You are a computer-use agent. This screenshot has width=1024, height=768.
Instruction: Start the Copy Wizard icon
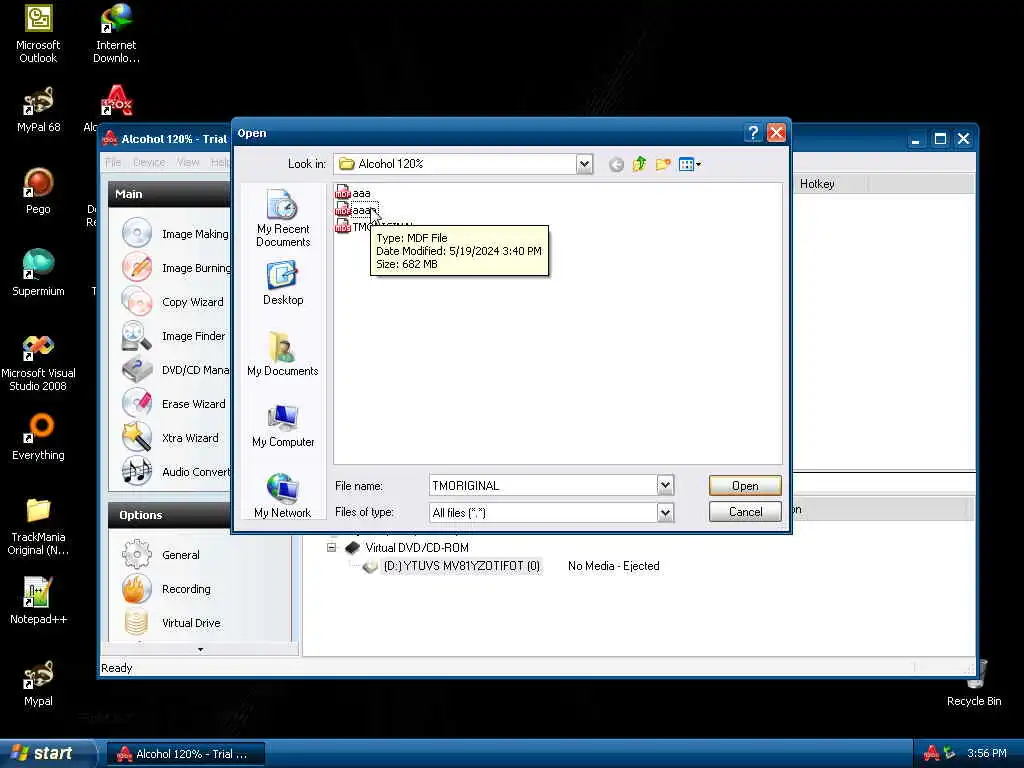pyautogui.click(x=137, y=301)
